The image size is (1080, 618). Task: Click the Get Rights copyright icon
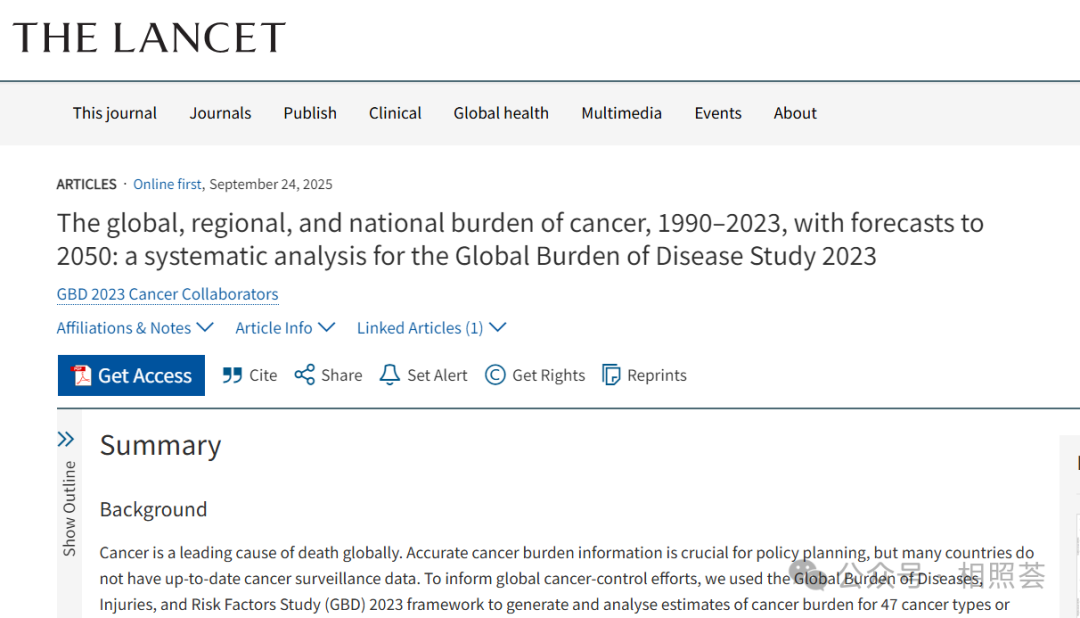(495, 375)
